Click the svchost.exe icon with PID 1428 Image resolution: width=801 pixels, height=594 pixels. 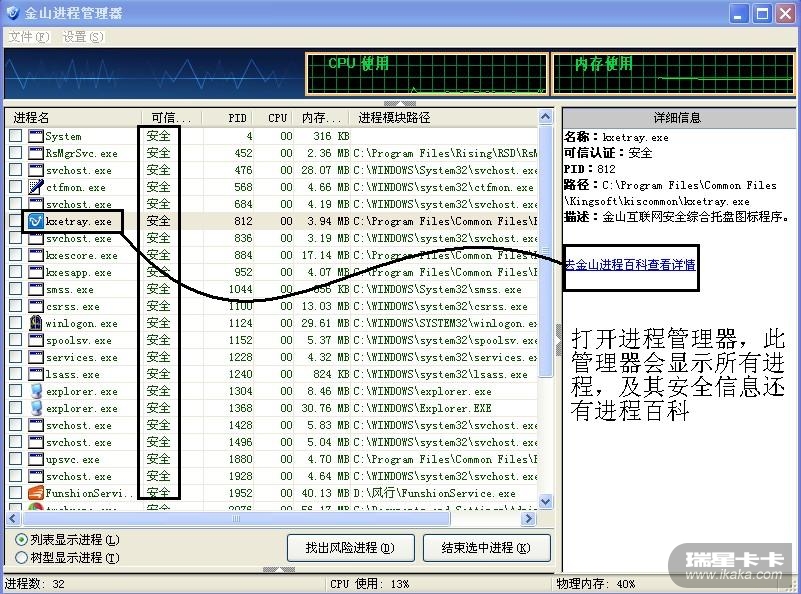coord(36,425)
